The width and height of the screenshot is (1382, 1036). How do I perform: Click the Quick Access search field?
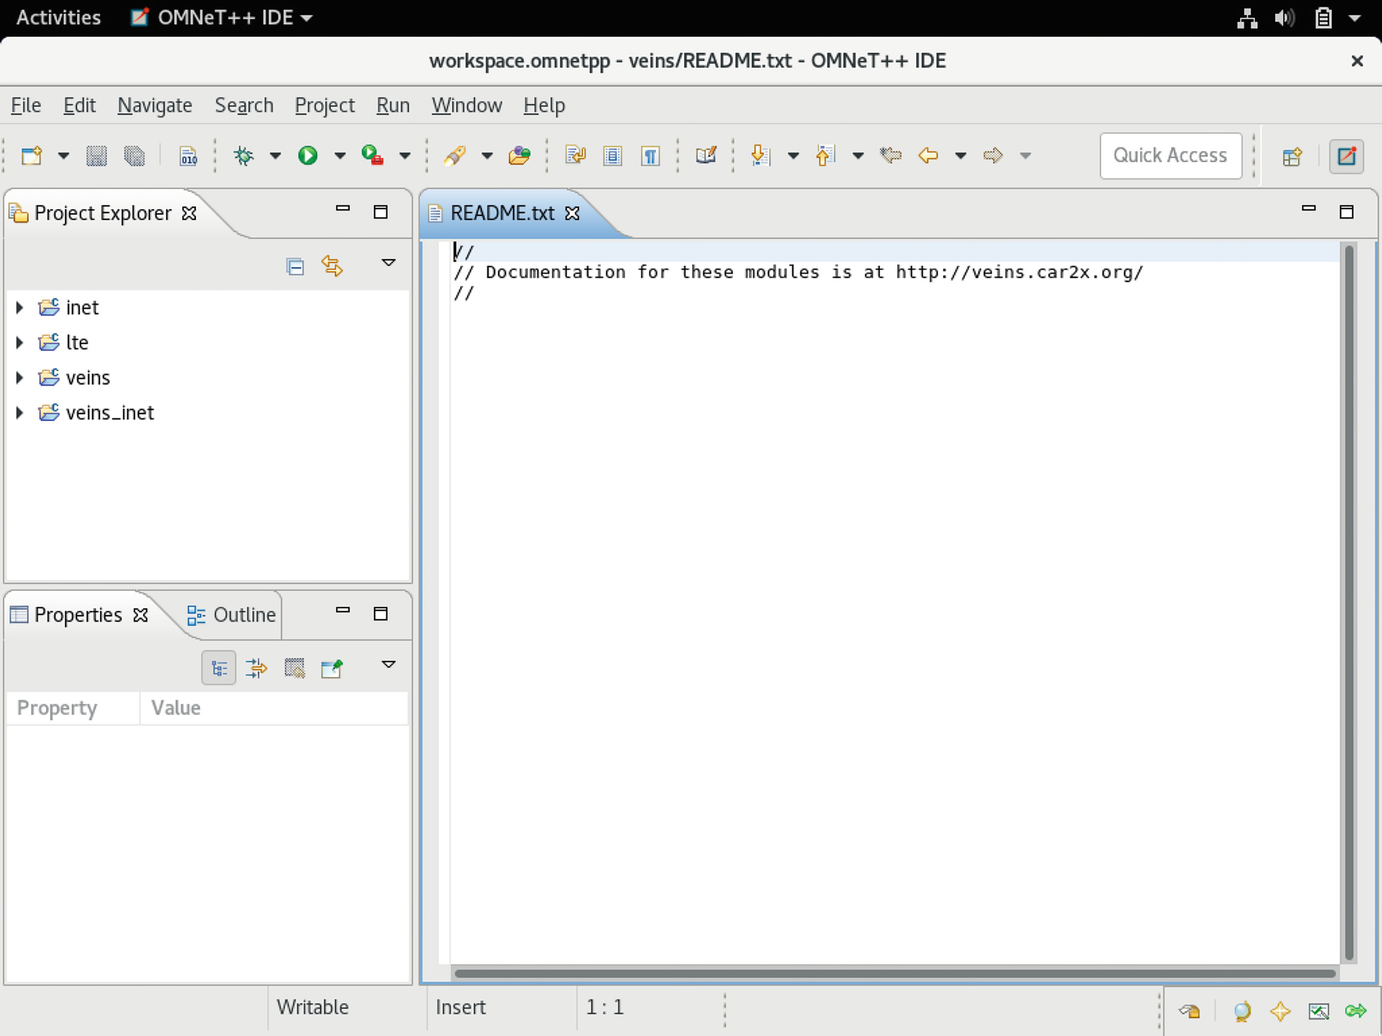coord(1171,155)
